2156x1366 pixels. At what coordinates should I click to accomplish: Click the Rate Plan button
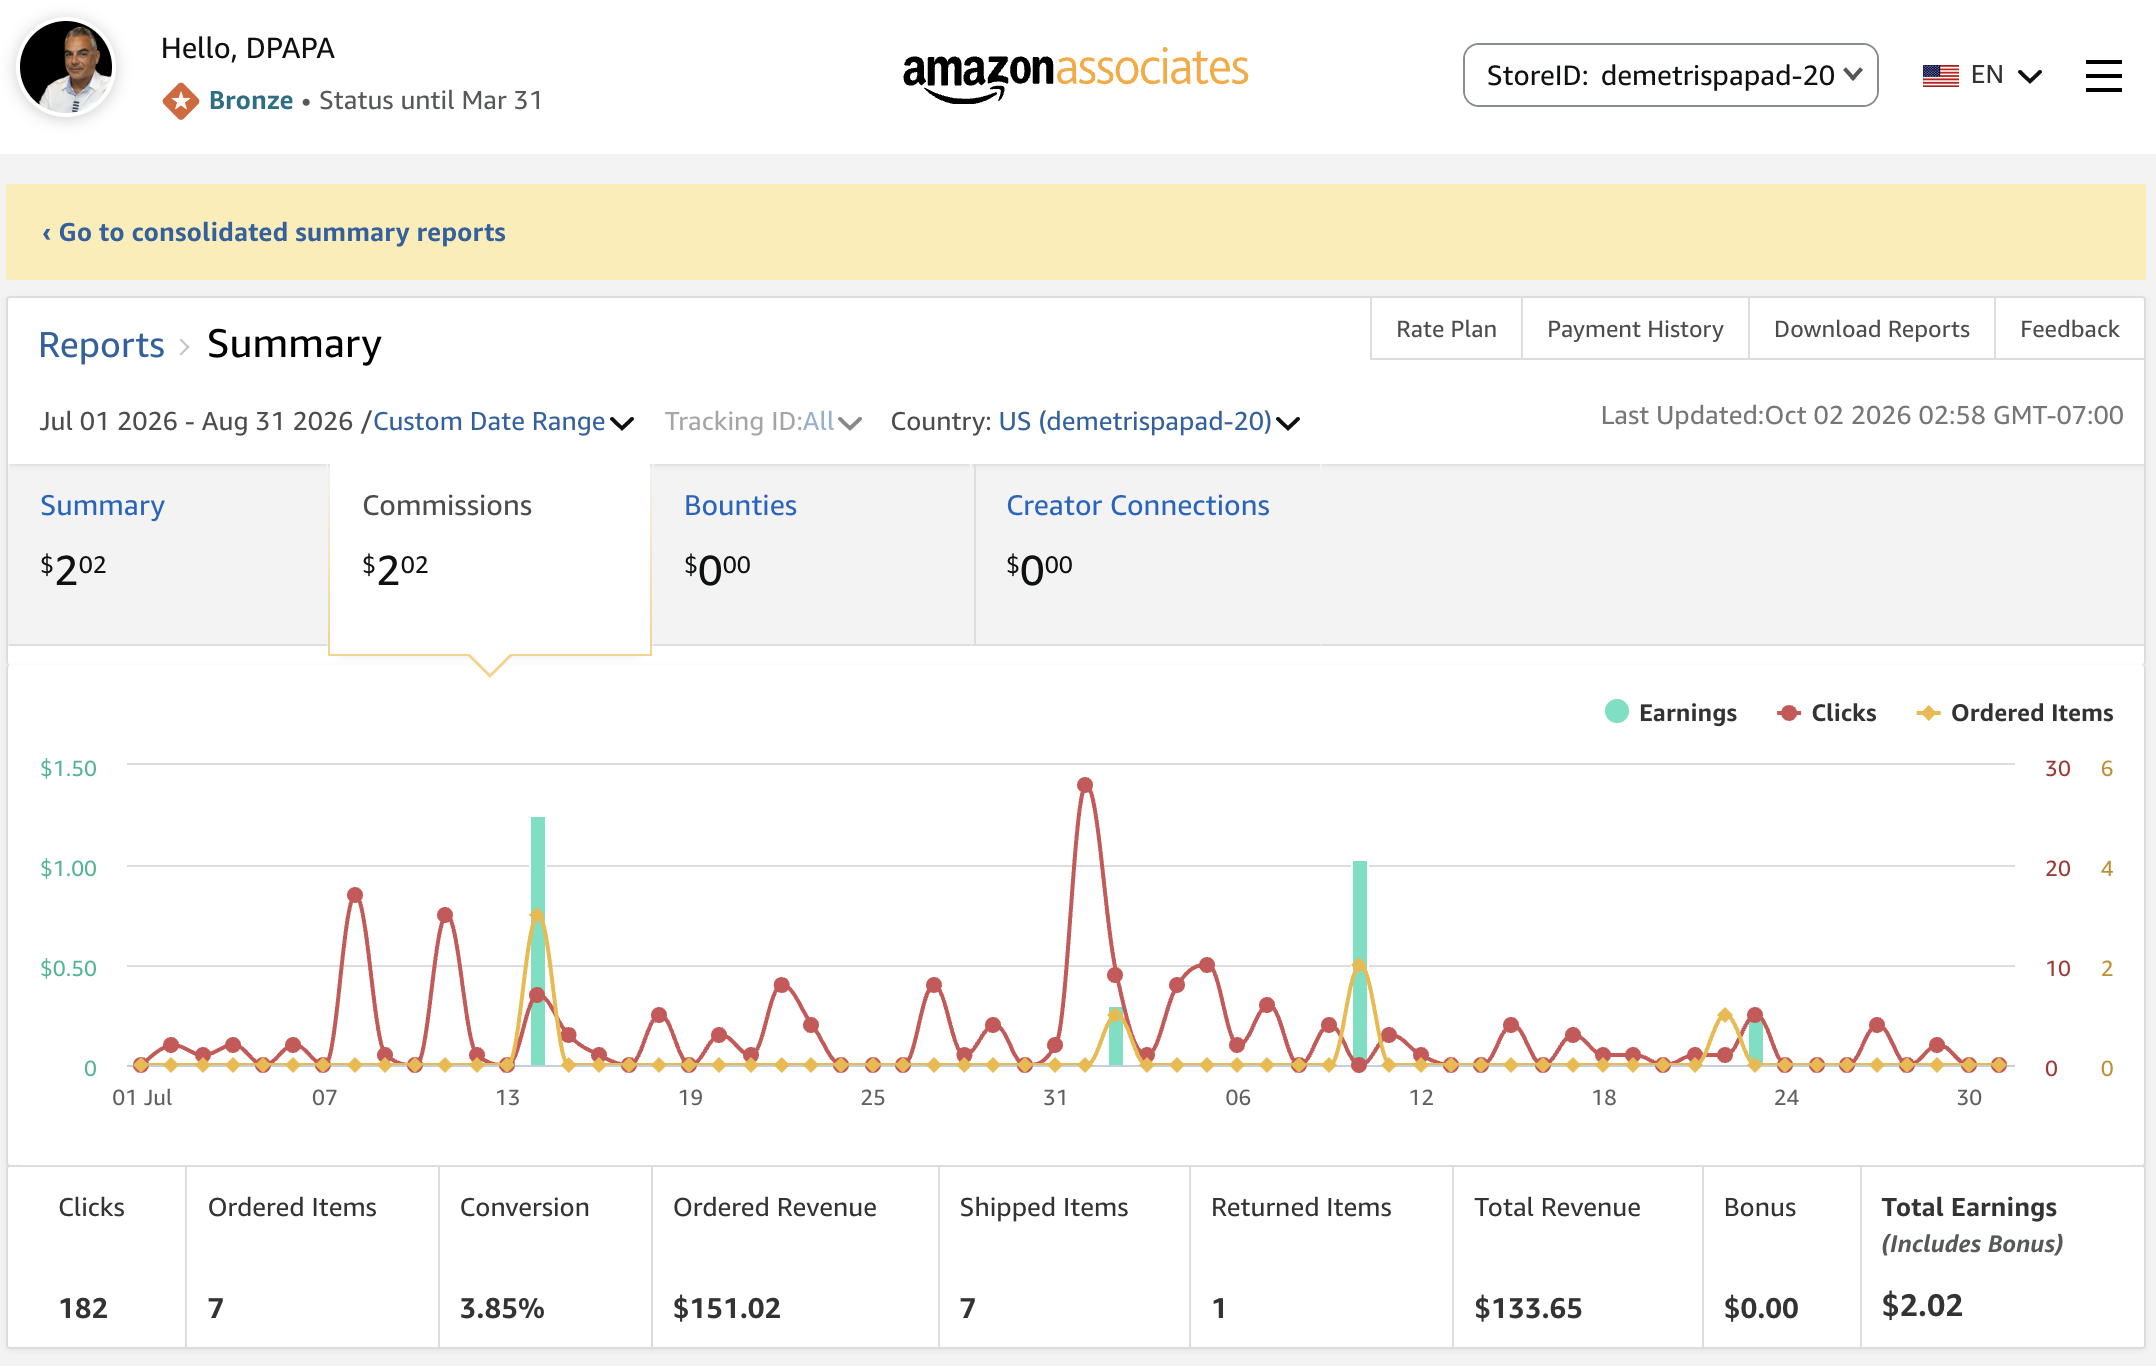point(1446,329)
